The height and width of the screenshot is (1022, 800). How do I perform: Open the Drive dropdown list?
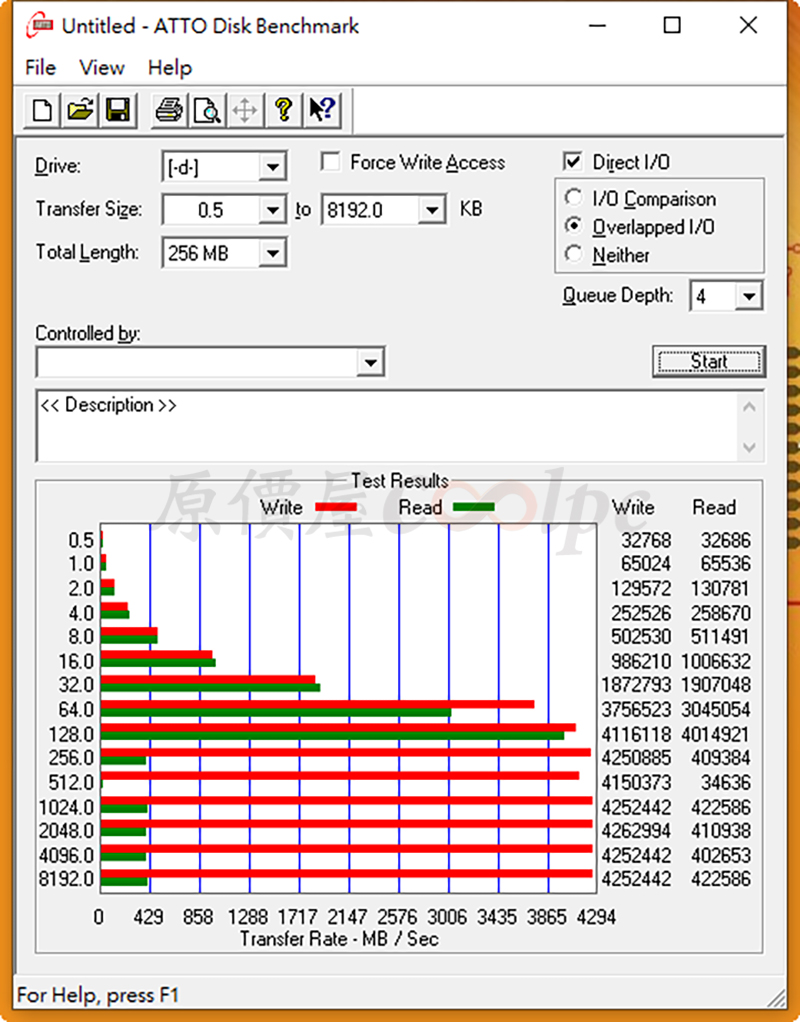[x=273, y=167]
